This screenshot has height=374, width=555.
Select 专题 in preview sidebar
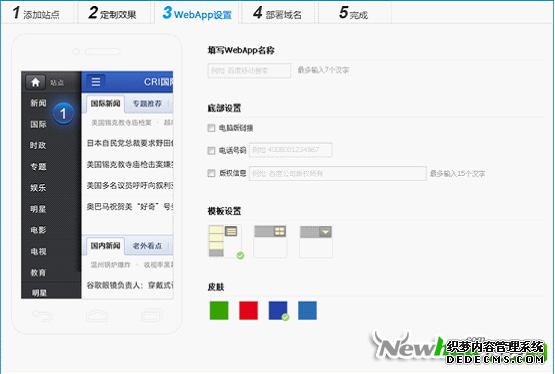coord(38,167)
